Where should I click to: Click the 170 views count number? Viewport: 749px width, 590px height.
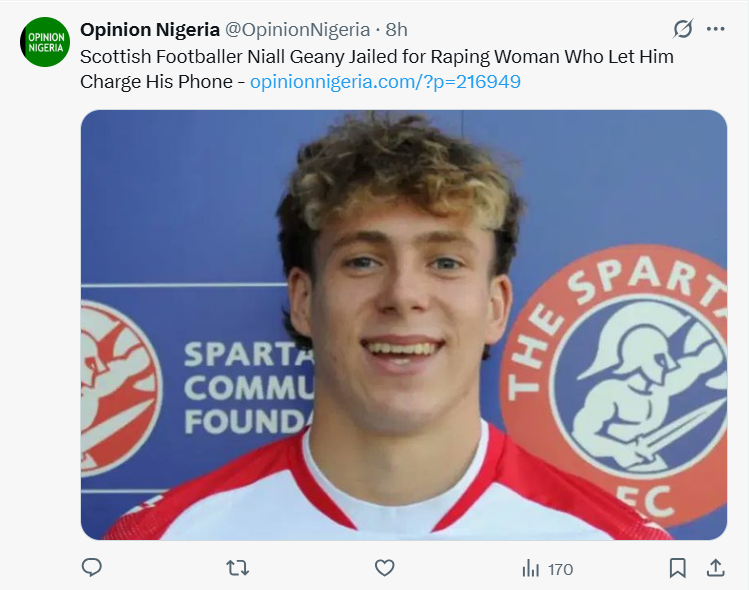(x=561, y=569)
